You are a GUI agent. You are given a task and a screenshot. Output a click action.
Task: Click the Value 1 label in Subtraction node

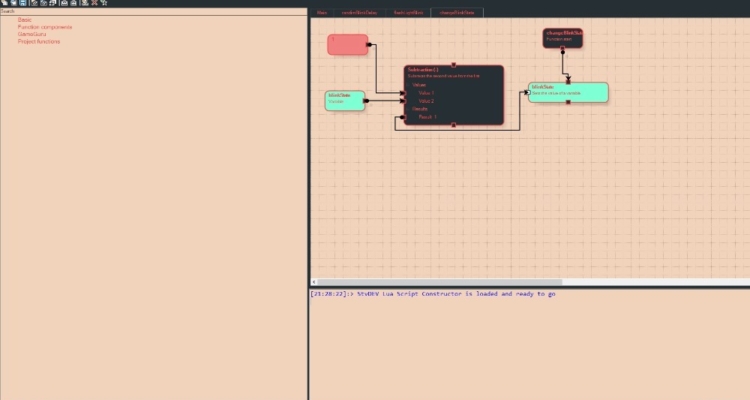pyautogui.click(x=426, y=93)
